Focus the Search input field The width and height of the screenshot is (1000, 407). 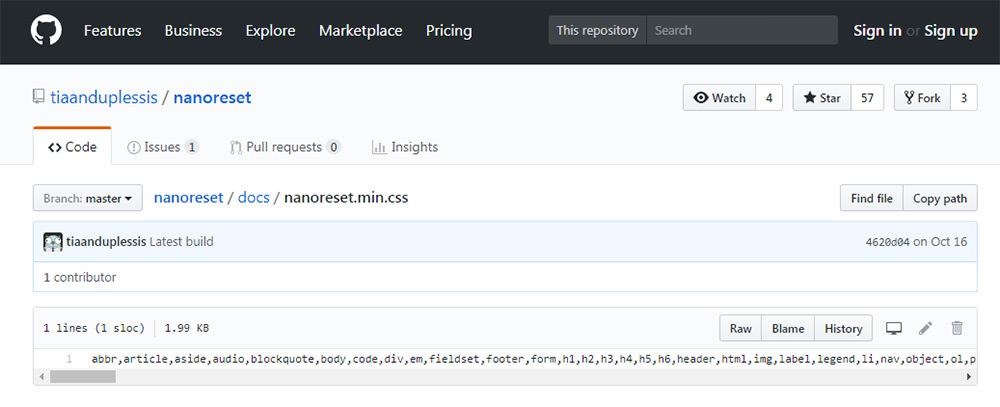point(742,30)
